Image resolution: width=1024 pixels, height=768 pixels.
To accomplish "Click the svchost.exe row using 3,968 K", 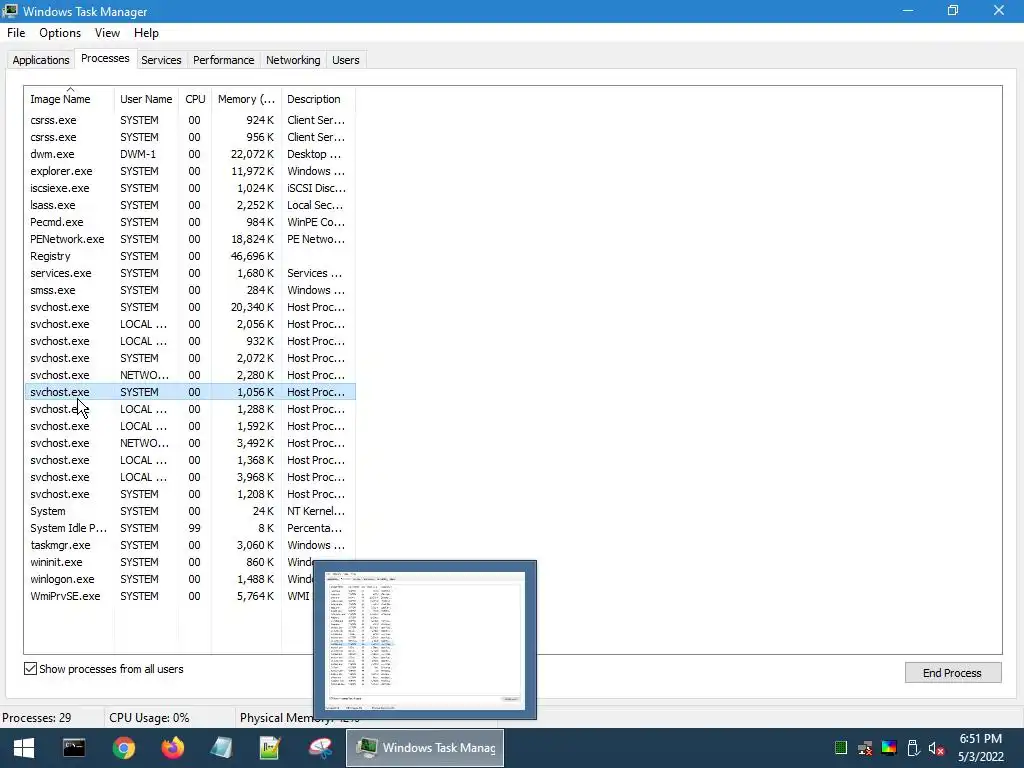I will tap(190, 477).
